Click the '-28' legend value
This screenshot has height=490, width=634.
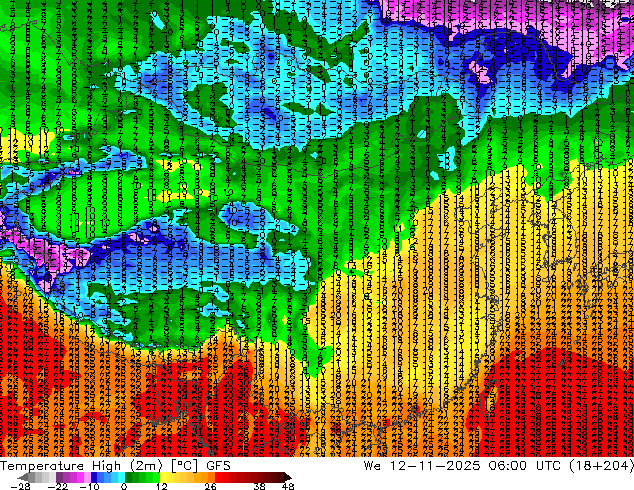[x=20, y=486]
